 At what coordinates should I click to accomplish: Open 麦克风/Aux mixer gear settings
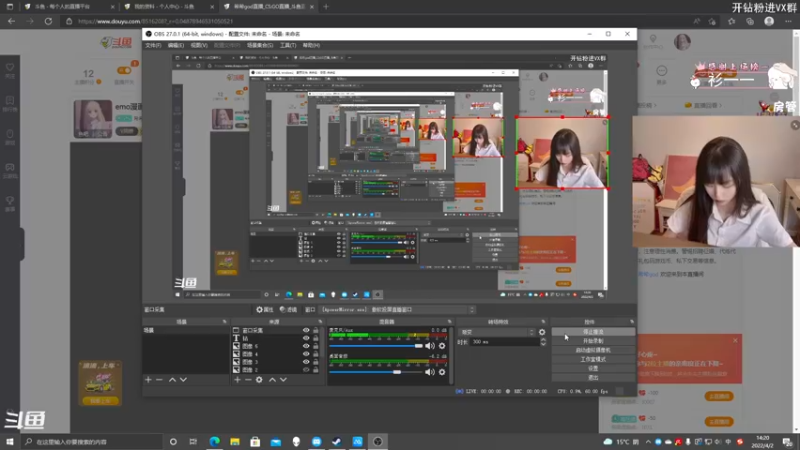pos(442,346)
